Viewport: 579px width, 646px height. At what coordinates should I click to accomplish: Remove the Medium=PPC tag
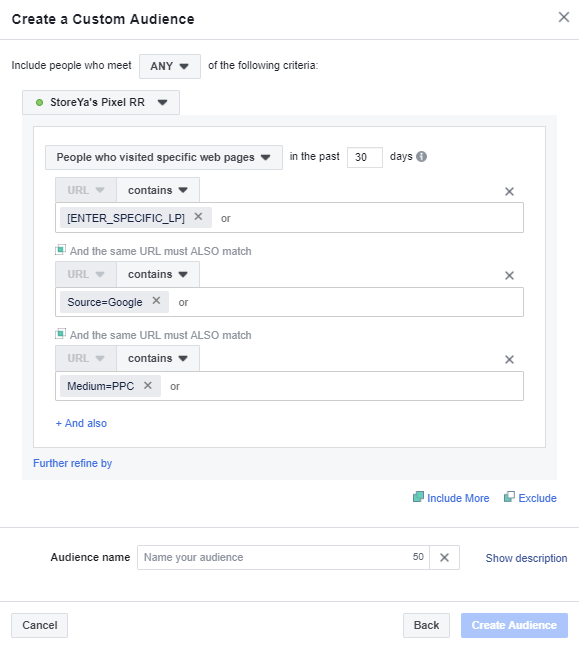pos(148,385)
